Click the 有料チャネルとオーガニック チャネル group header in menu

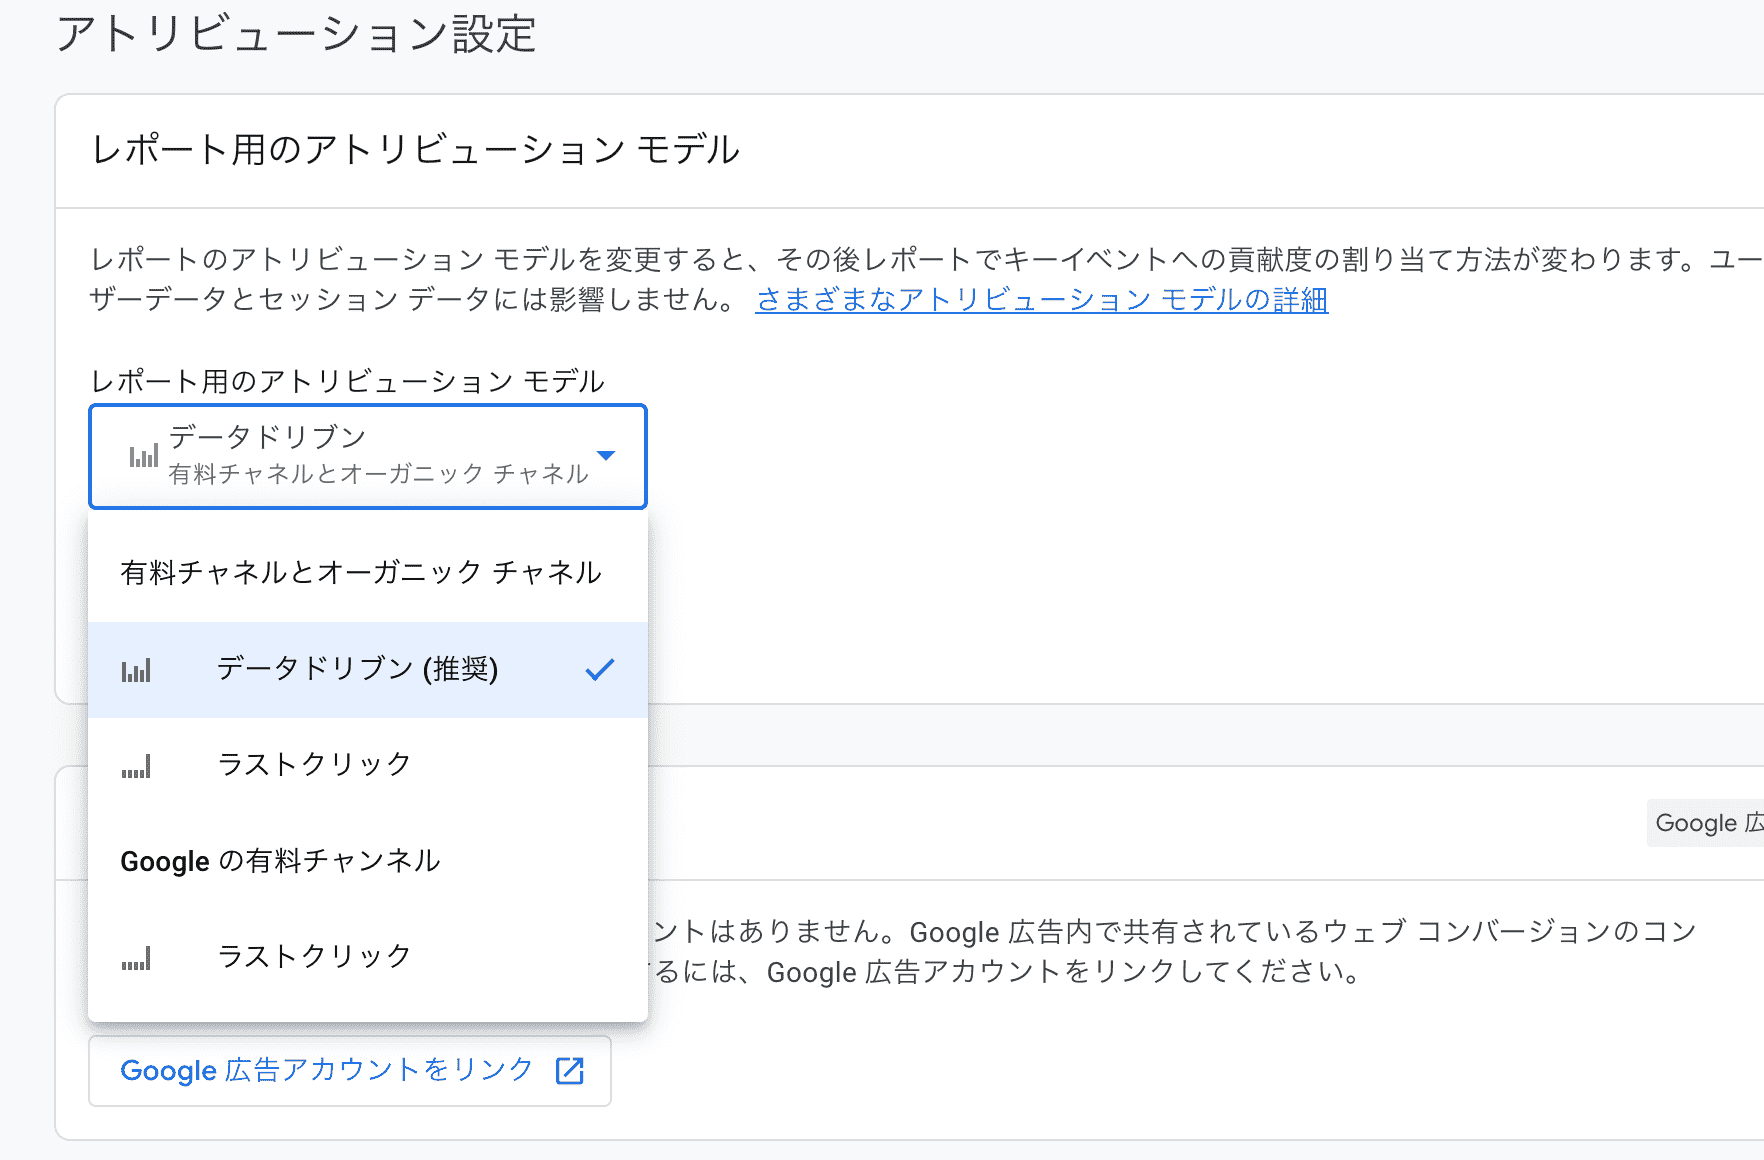coord(361,573)
